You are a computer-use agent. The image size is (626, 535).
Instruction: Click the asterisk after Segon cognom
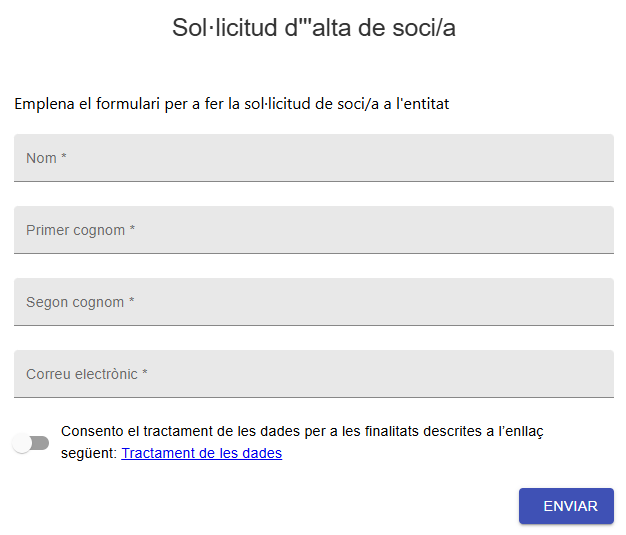point(132,300)
